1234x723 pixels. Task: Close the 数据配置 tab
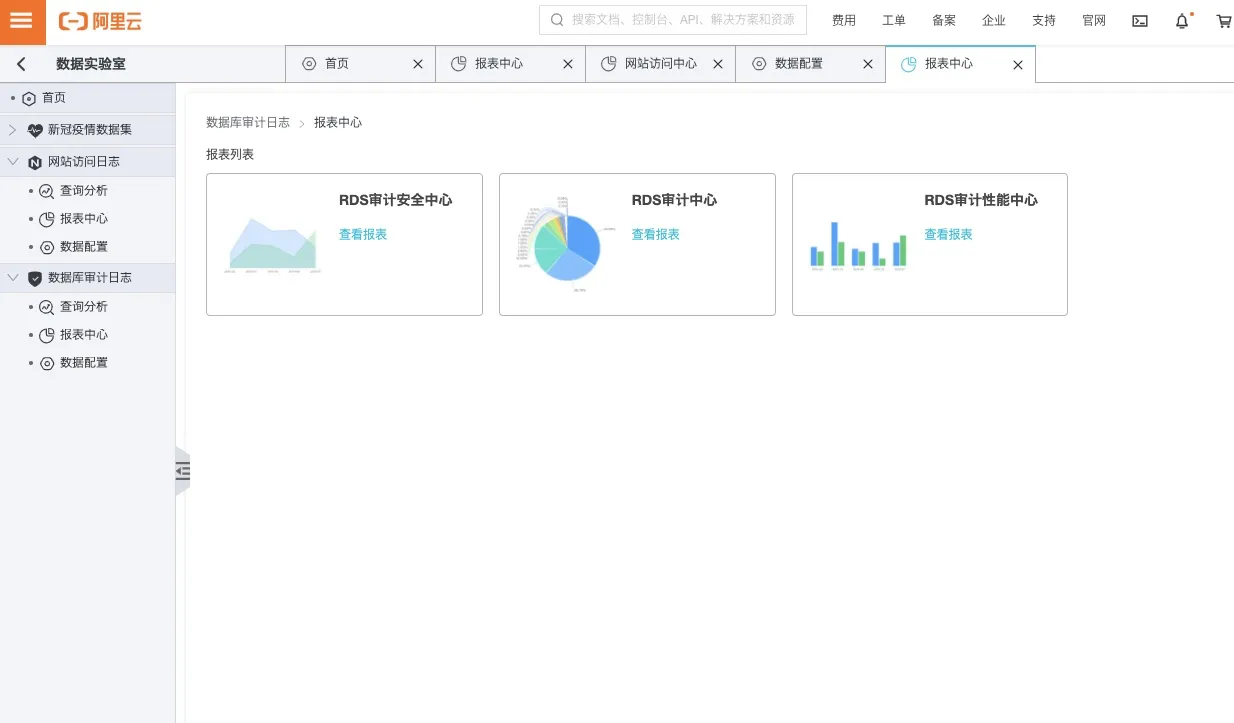pos(868,64)
